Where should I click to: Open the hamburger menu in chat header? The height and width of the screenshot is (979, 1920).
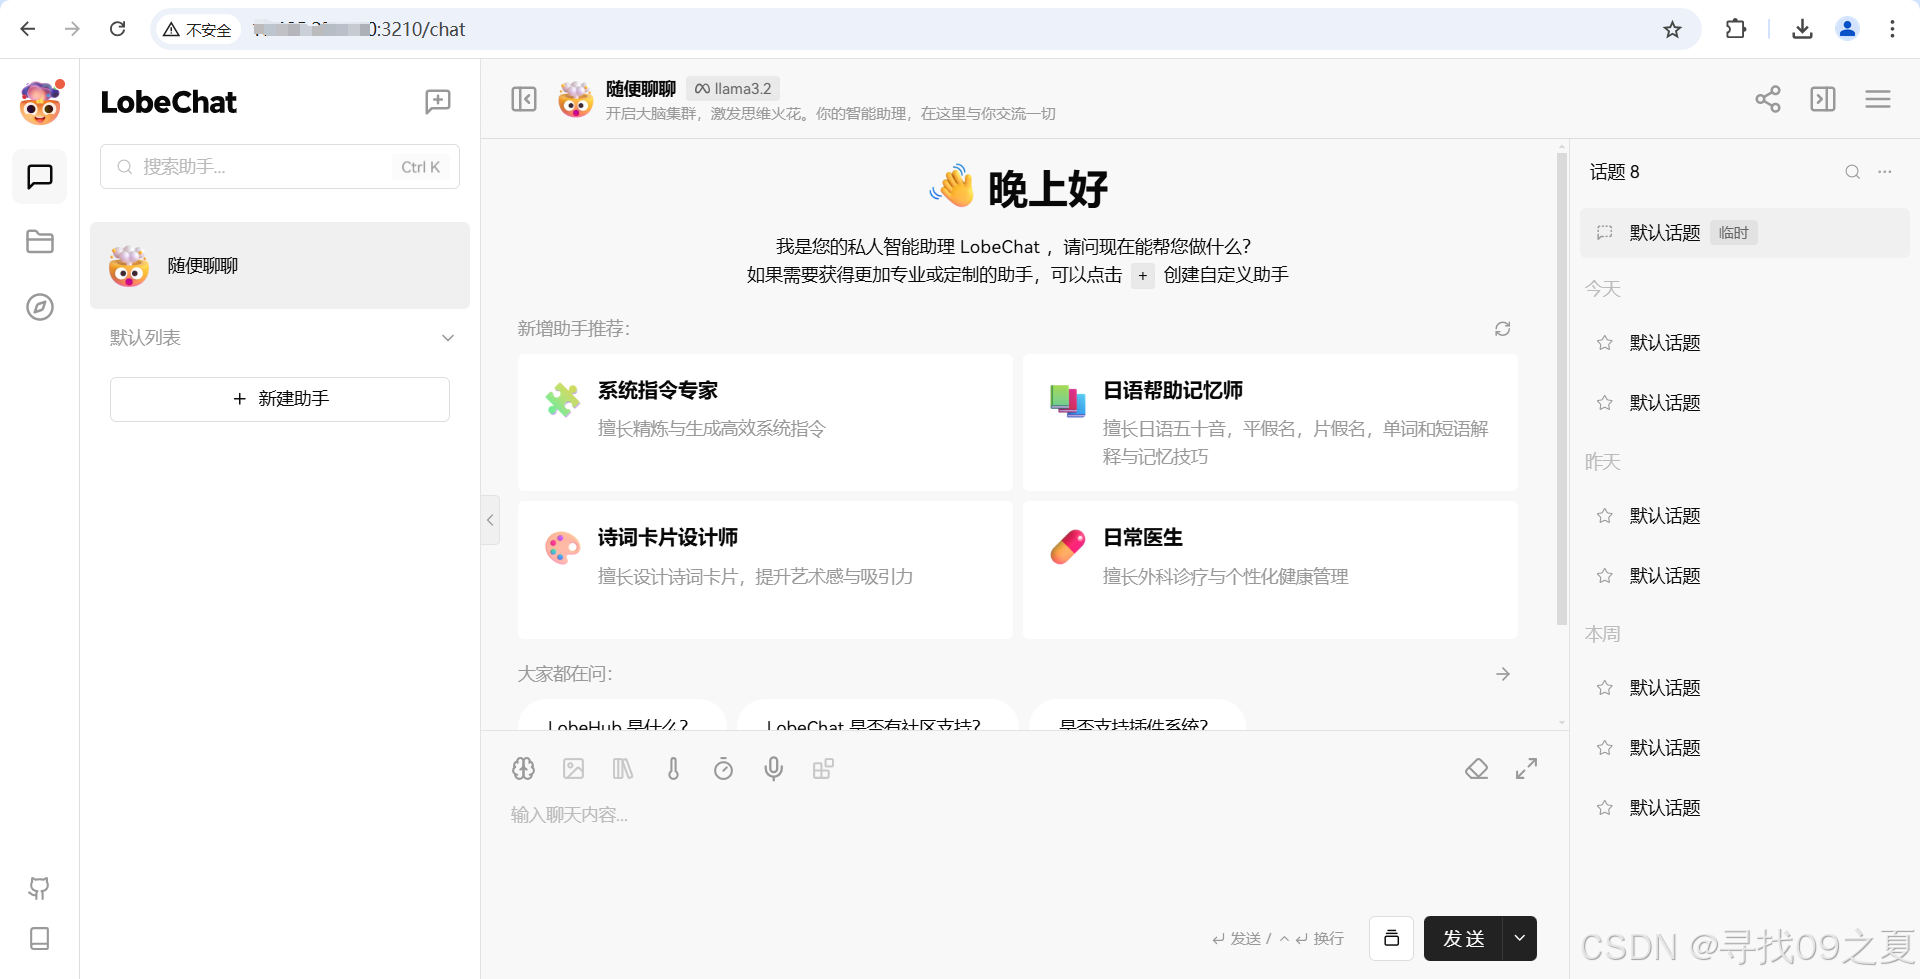(1878, 99)
